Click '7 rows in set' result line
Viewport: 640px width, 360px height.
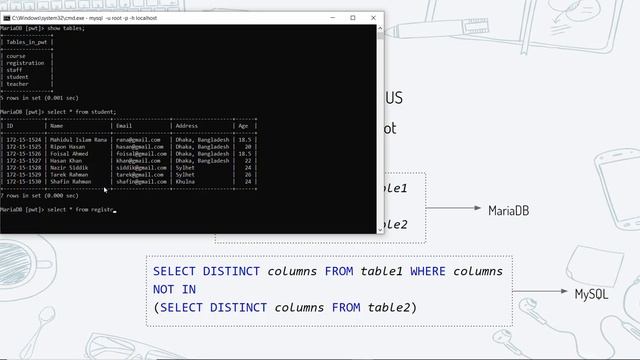pos(40,196)
